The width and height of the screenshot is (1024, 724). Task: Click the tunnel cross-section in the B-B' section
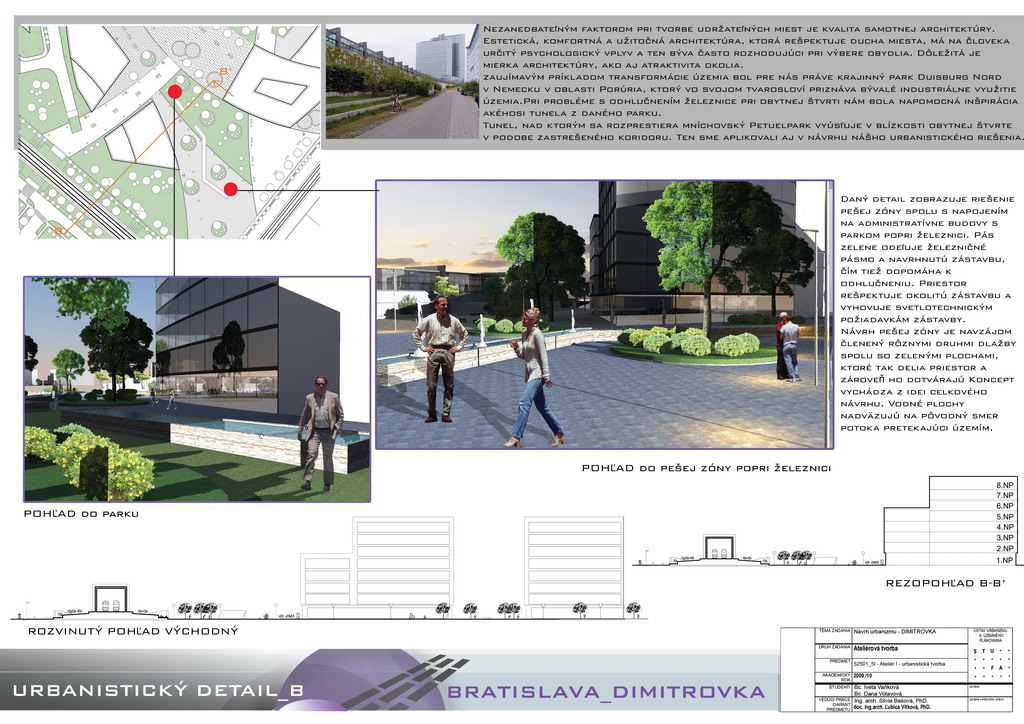[720, 548]
